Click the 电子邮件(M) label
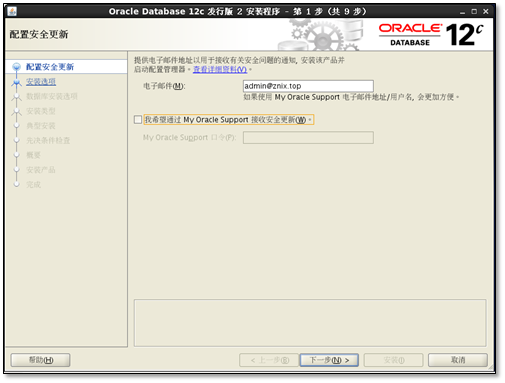The image size is (505, 383). 164,86
